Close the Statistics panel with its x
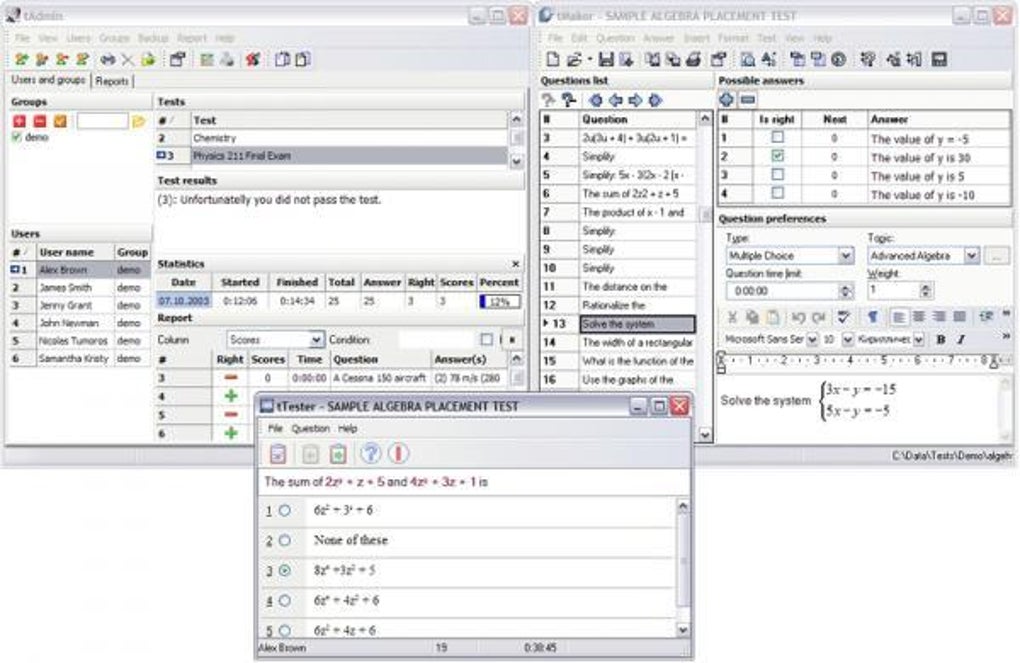 515,264
